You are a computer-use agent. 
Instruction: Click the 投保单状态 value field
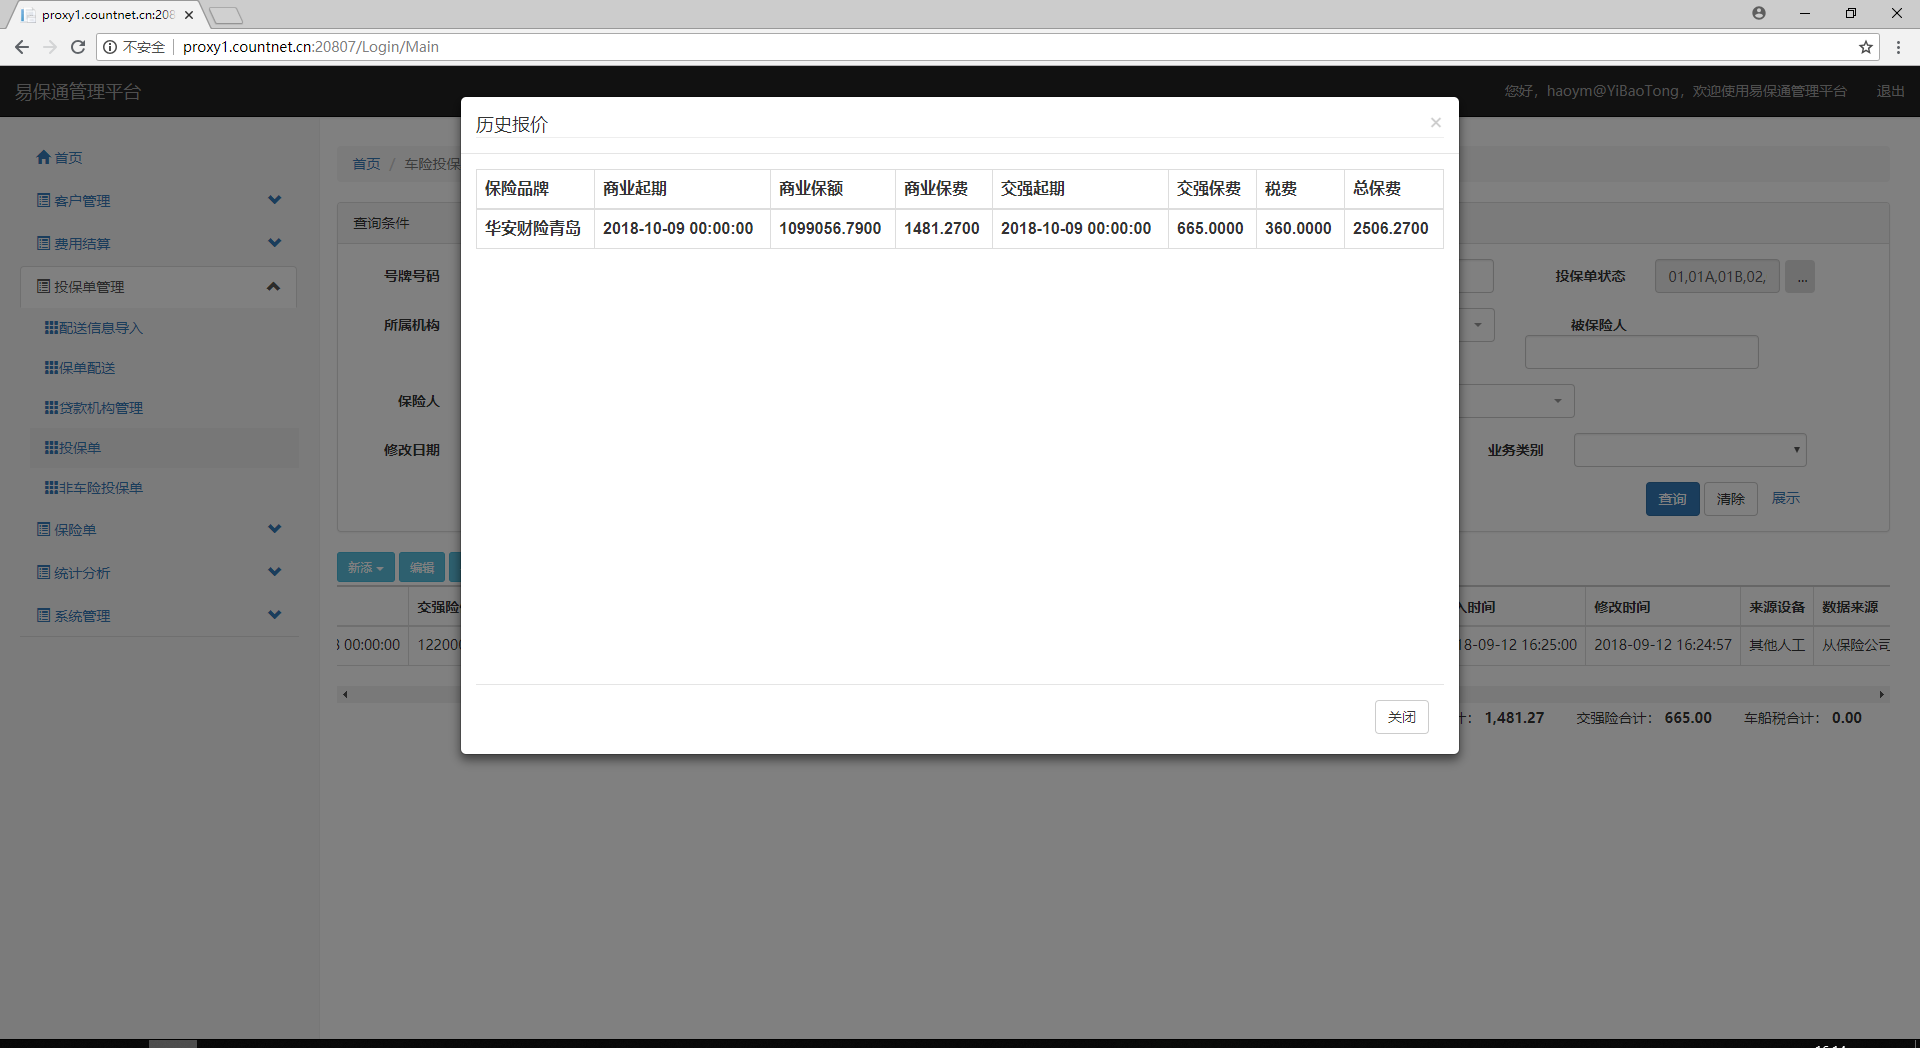point(1717,277)
